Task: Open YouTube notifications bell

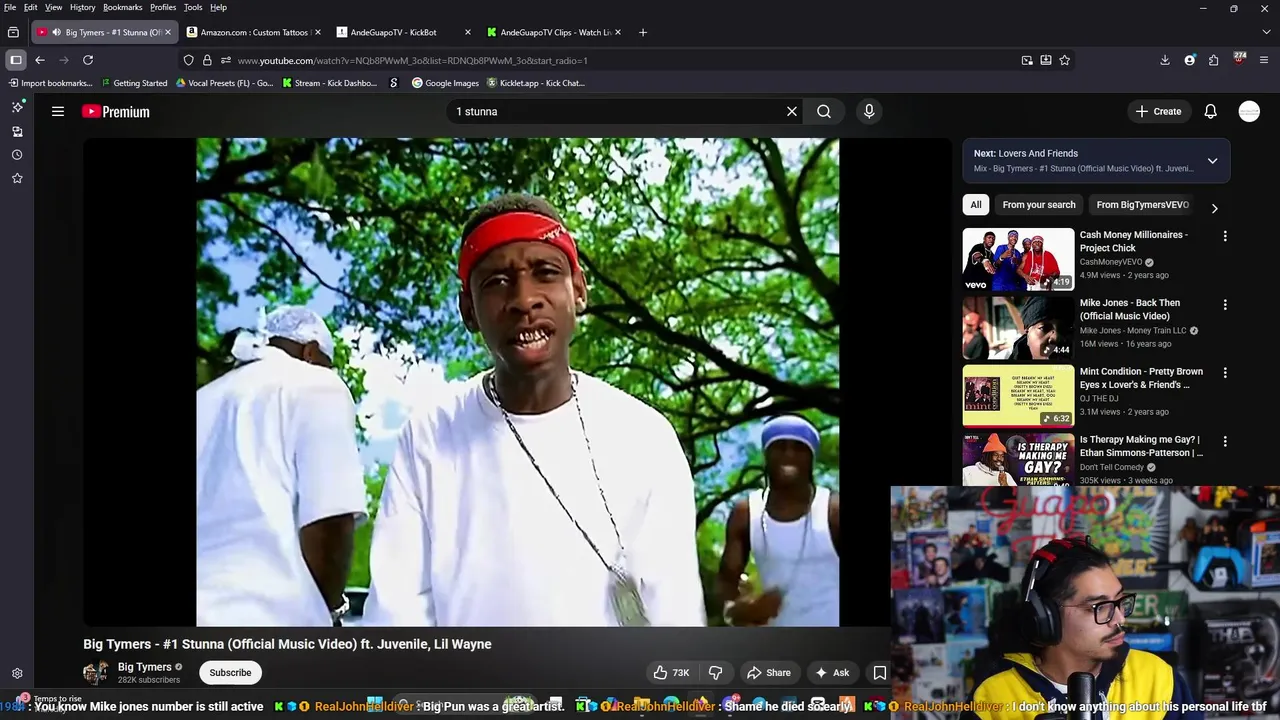Action: coord(1211,112)
